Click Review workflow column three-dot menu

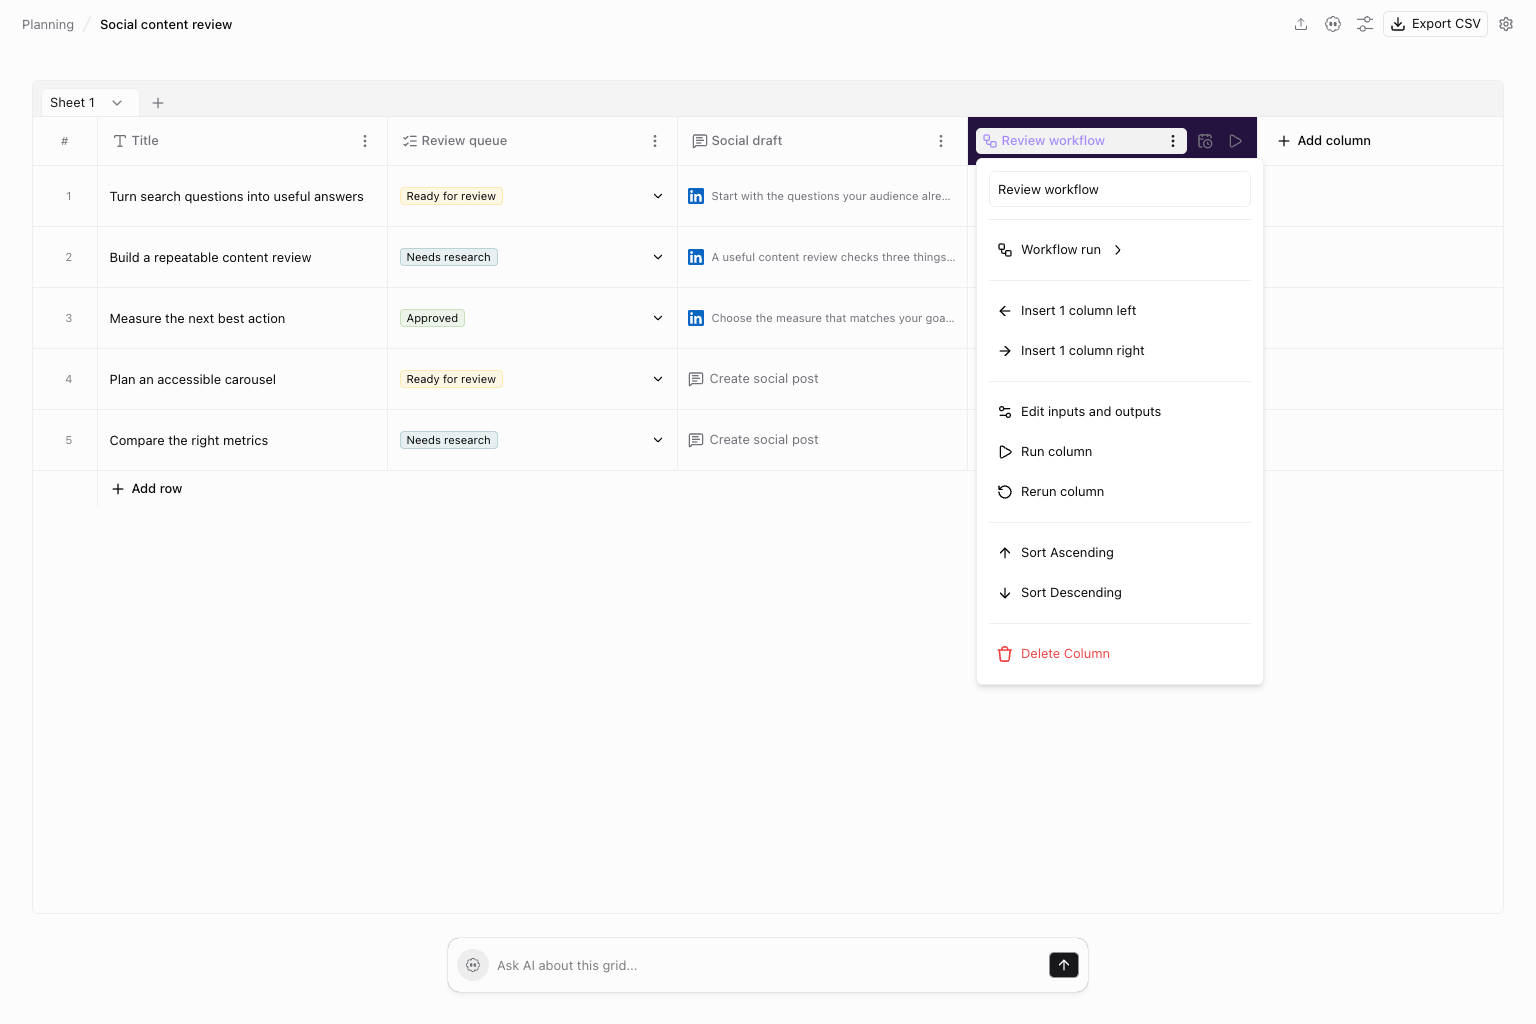point(1173,141)
